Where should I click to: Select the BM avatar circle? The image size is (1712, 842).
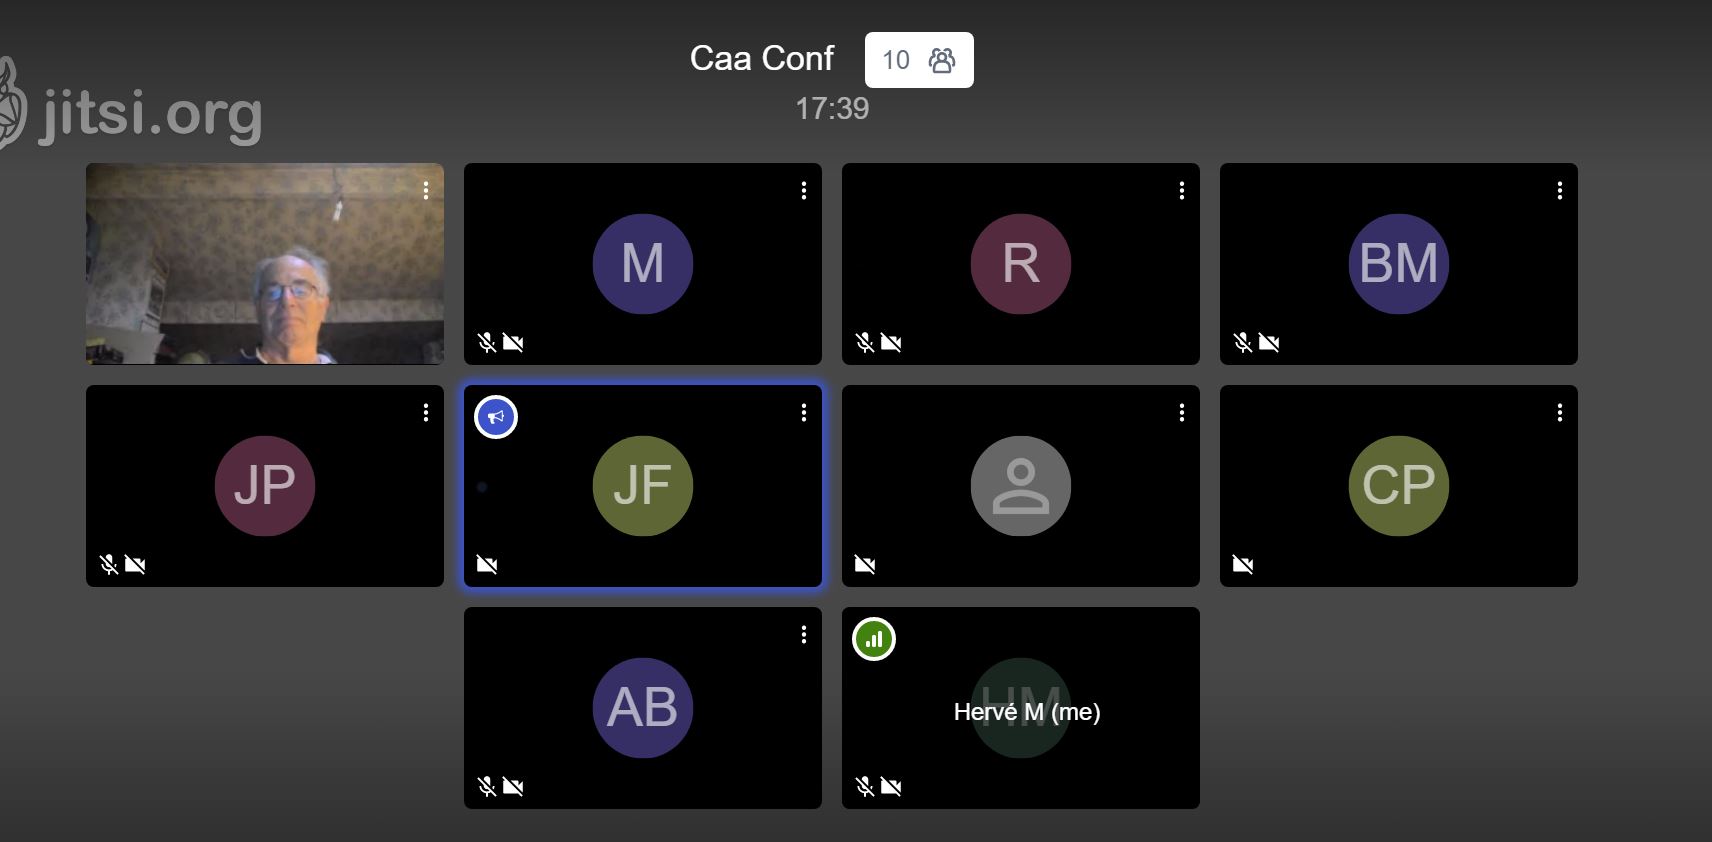(x=1399, y=264)
